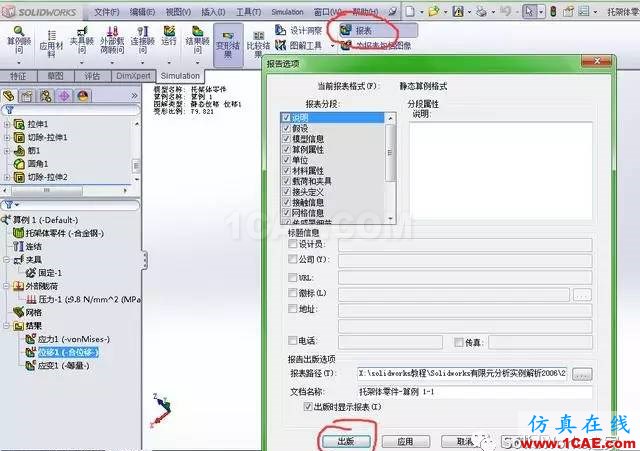
Task: Click the 应用 apply button
Action: pos(405,441)
